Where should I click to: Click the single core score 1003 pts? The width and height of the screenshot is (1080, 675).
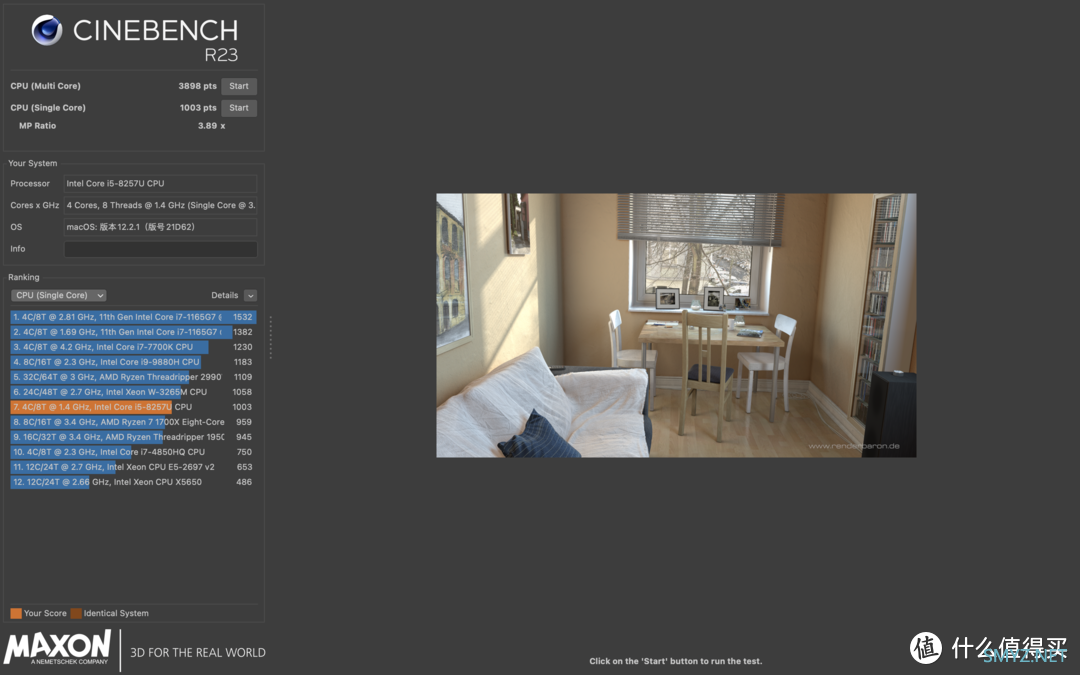tap(198, 107)
